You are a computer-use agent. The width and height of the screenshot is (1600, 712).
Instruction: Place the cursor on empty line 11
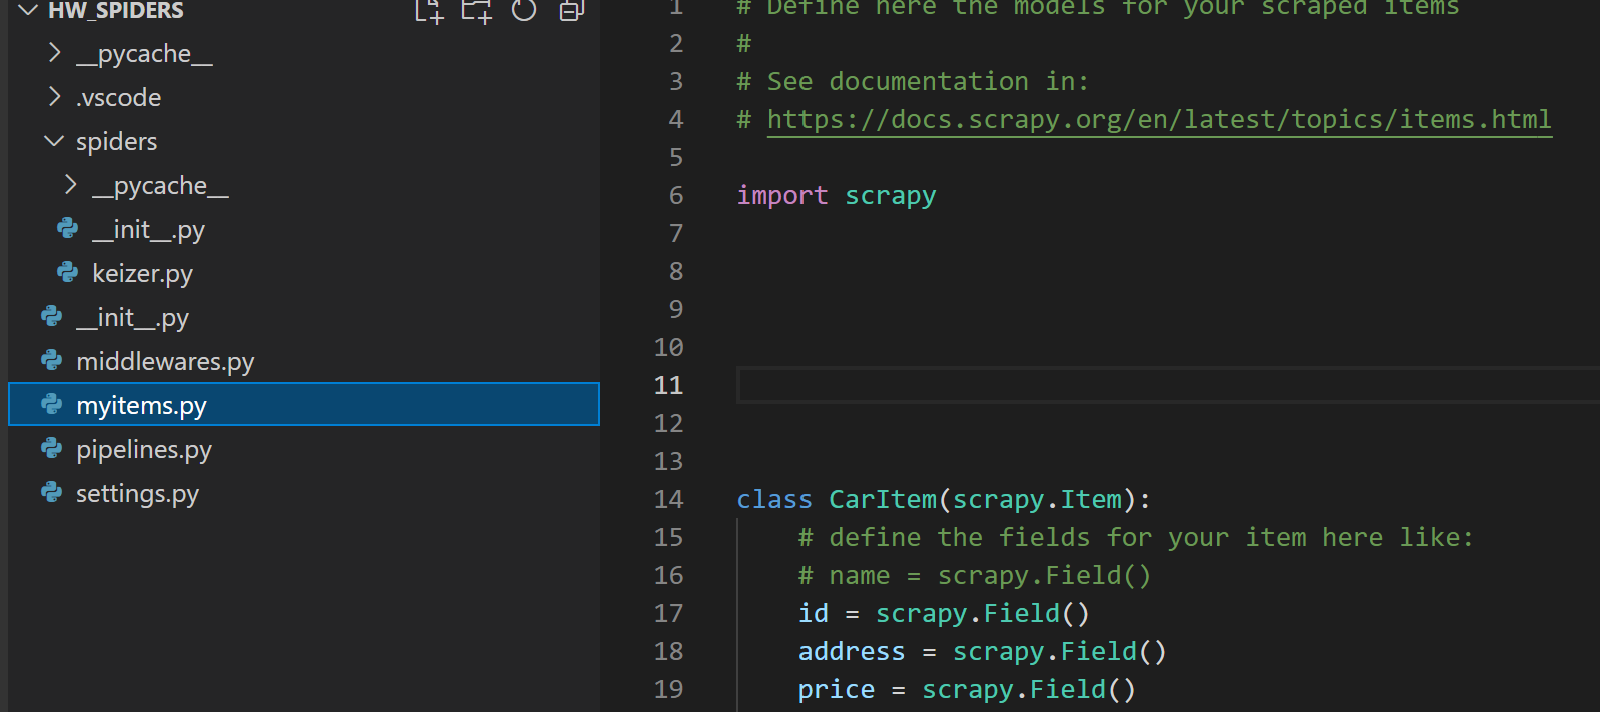pyautogui.click(x=1168, y=385)
